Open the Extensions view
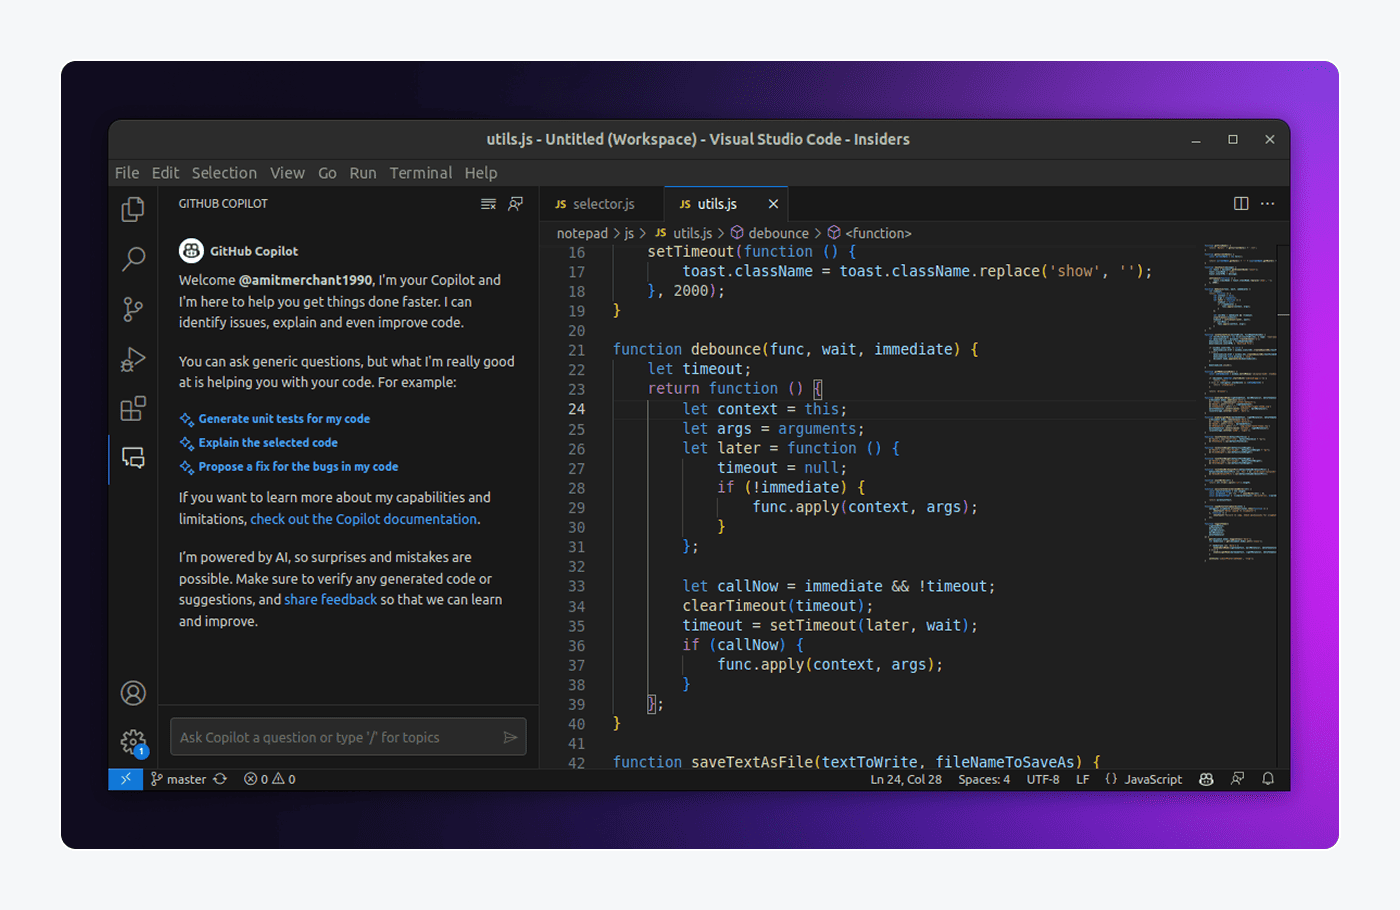1400x910 pixels. pos(133,409)
